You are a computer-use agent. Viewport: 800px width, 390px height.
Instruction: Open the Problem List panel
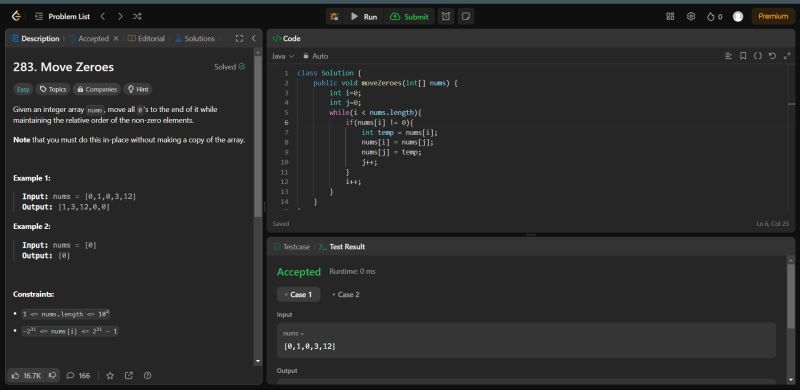62,16
